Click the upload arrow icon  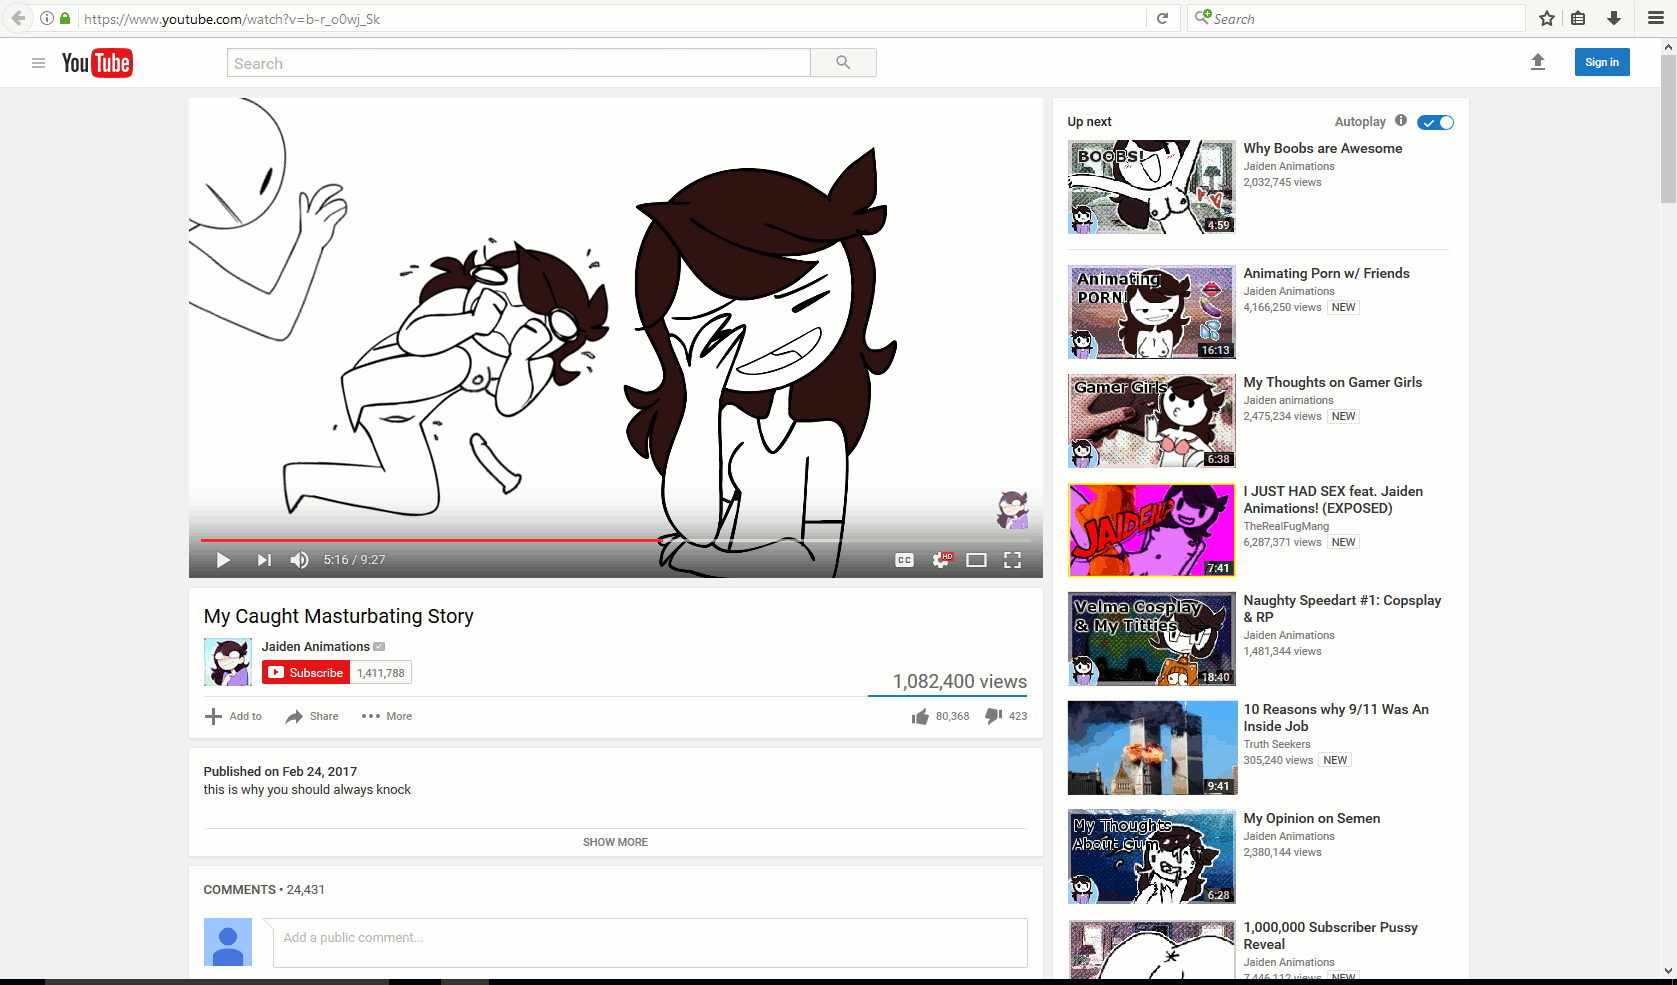(1538, 62)
